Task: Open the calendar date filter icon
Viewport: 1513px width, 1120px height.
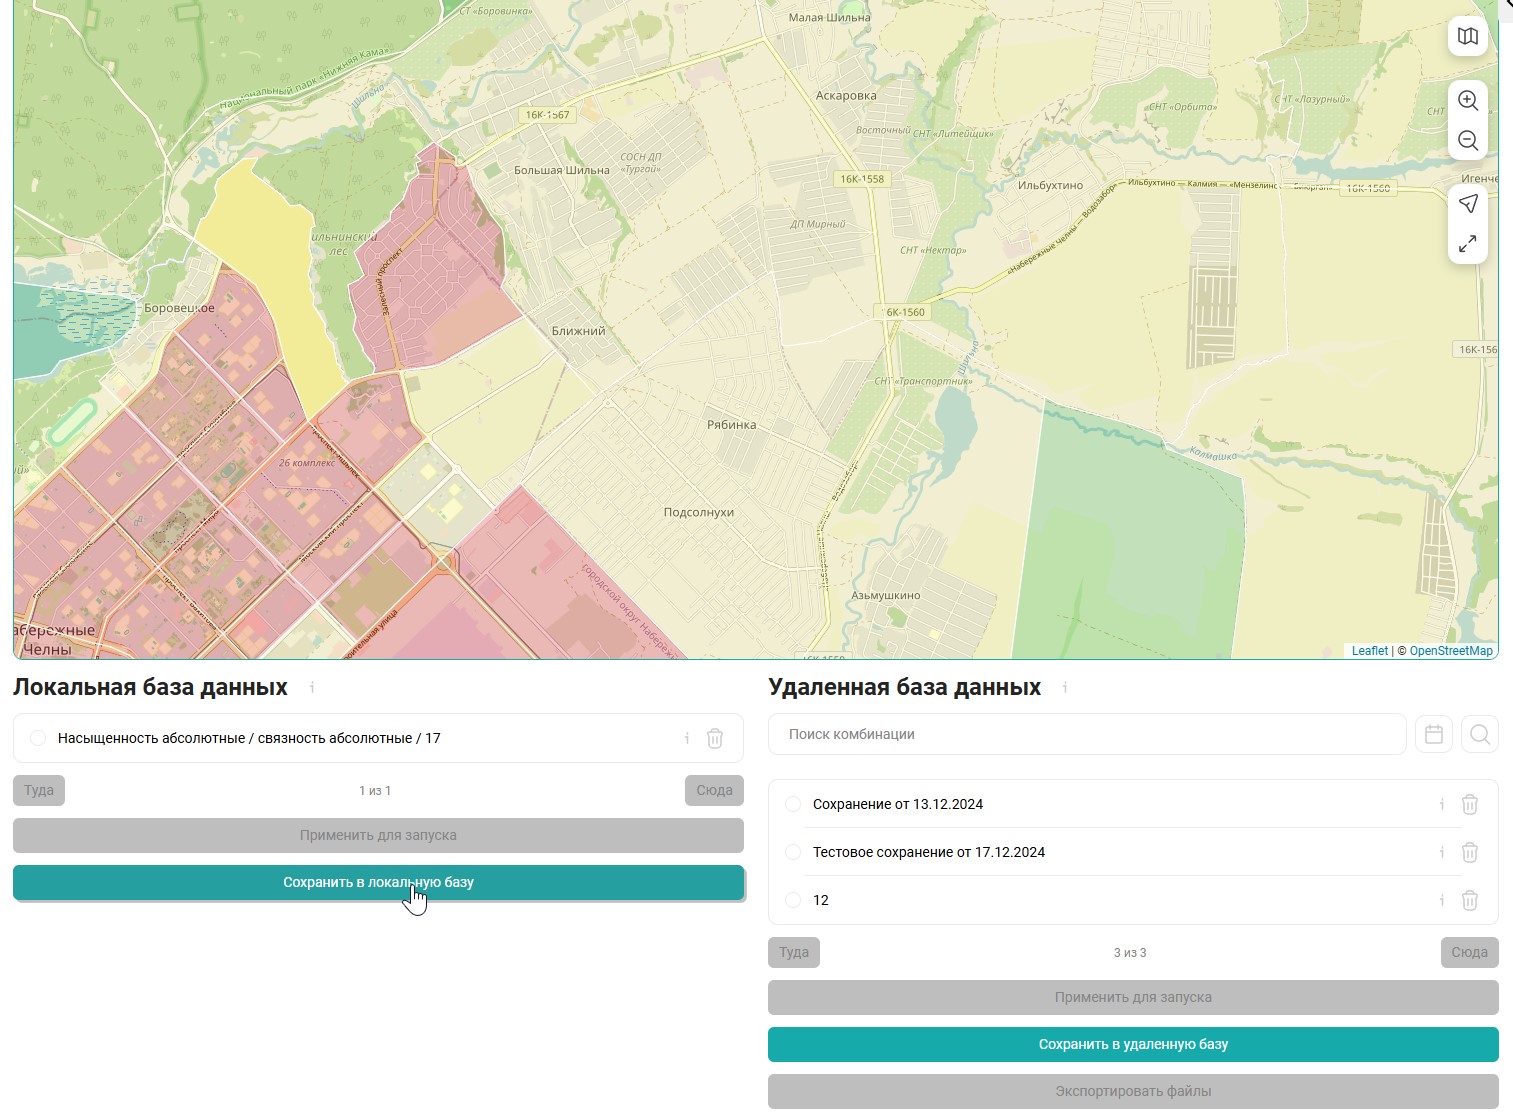Action: 1433,735
